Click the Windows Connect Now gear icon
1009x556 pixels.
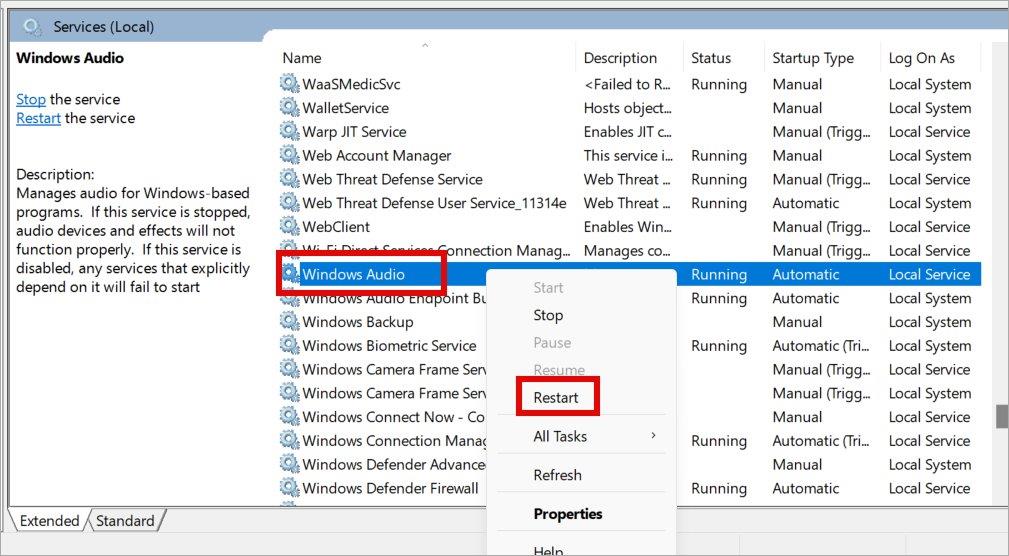(x=290, y=417)
